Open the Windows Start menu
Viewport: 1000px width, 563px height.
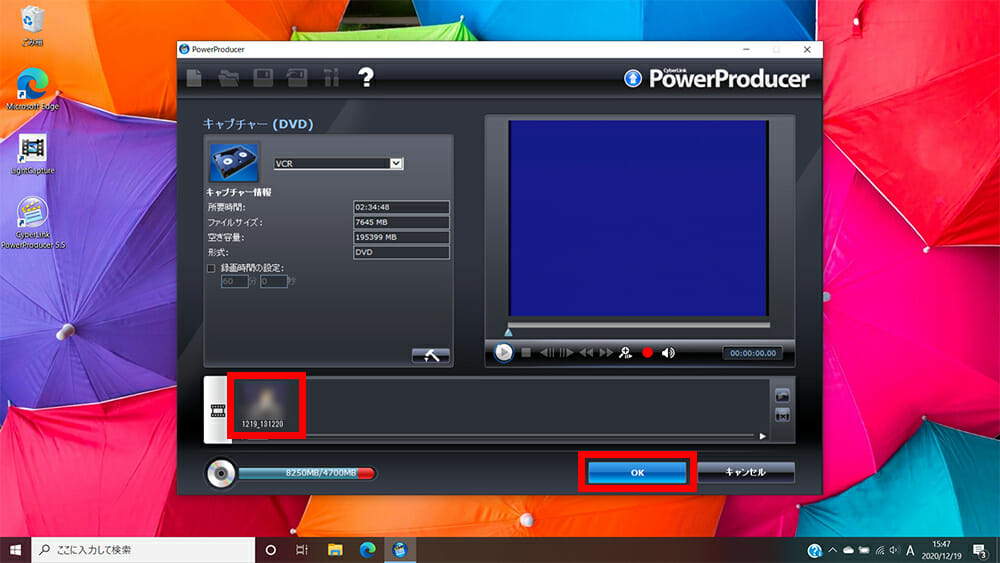click(15, 550)
